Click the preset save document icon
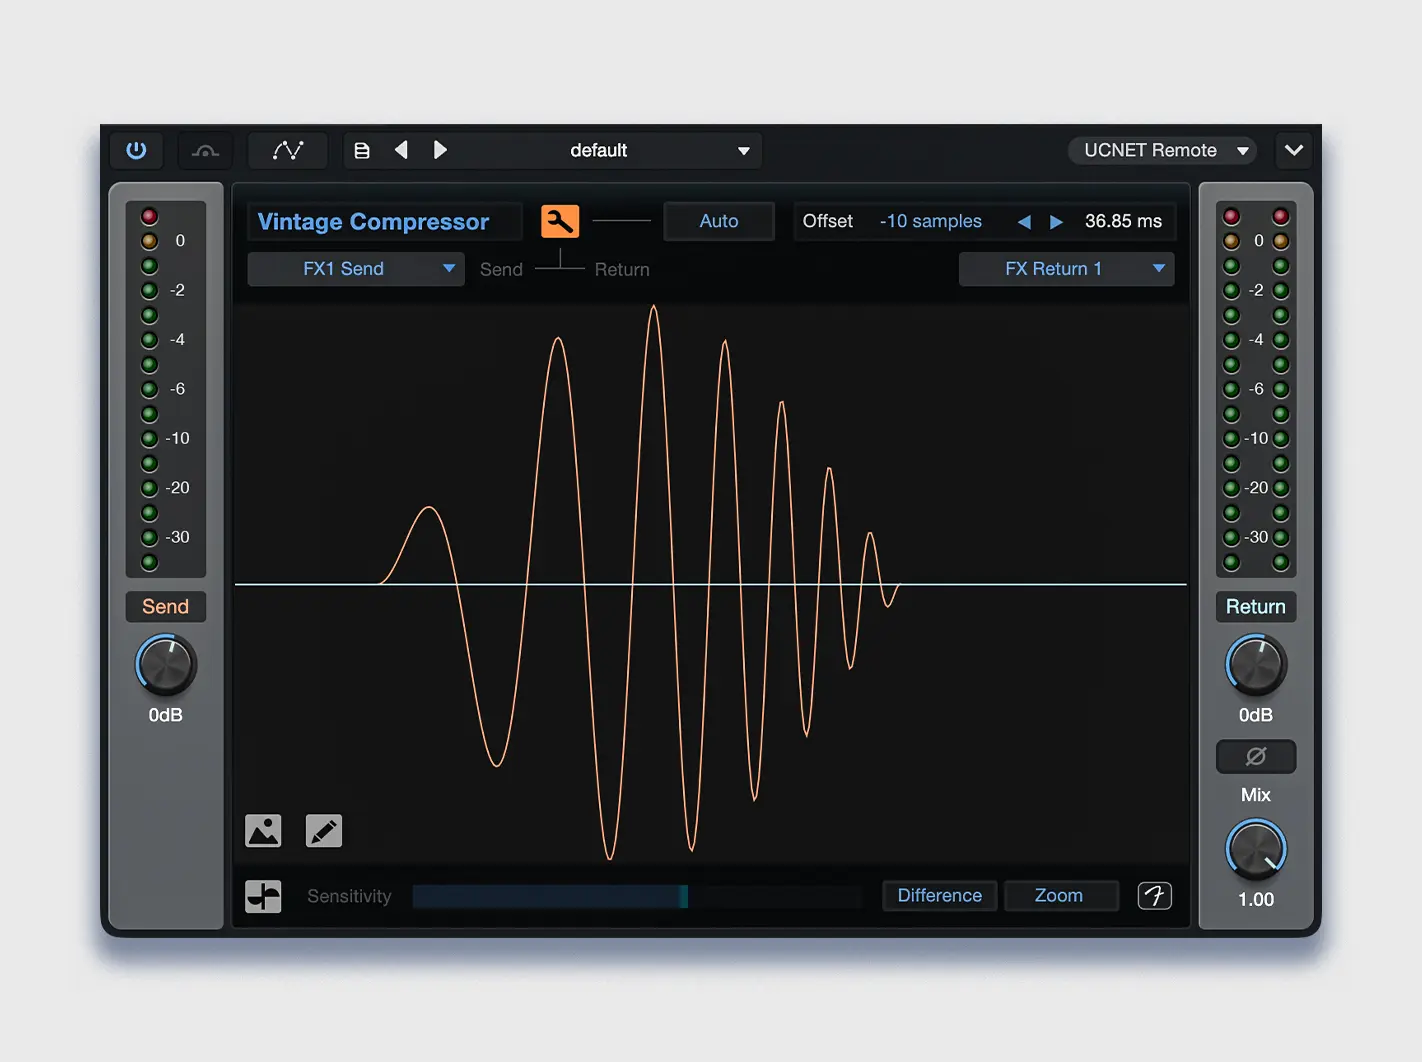The width and height of the screenshot is (1422, 1062). [x=362, y=150]
